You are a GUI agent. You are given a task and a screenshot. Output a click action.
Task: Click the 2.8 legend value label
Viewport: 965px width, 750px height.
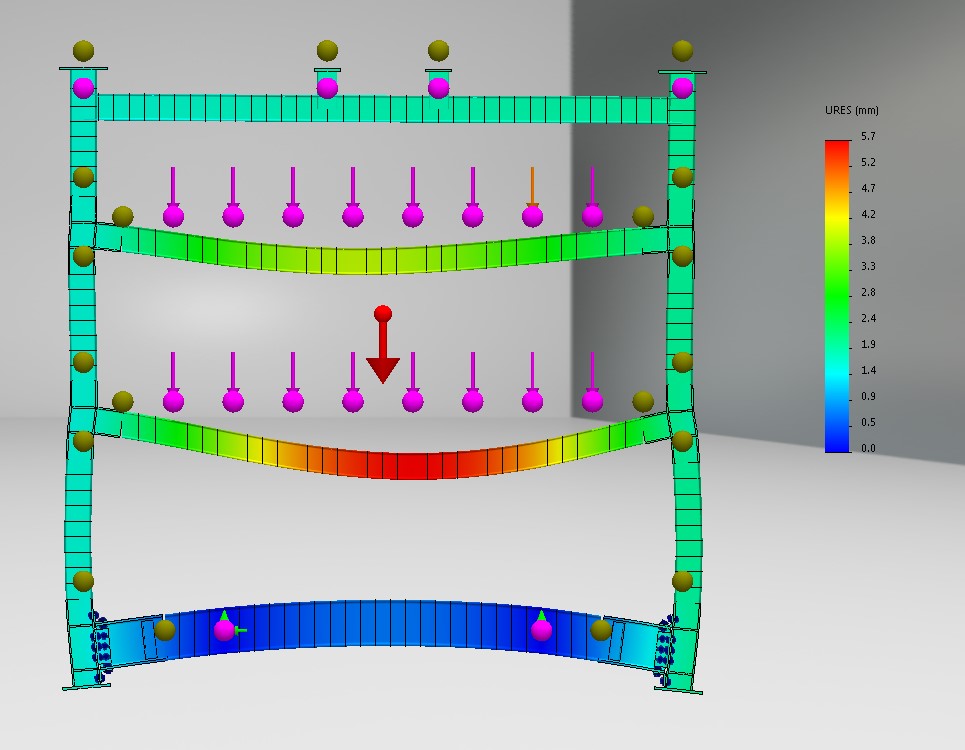point(867,292)
